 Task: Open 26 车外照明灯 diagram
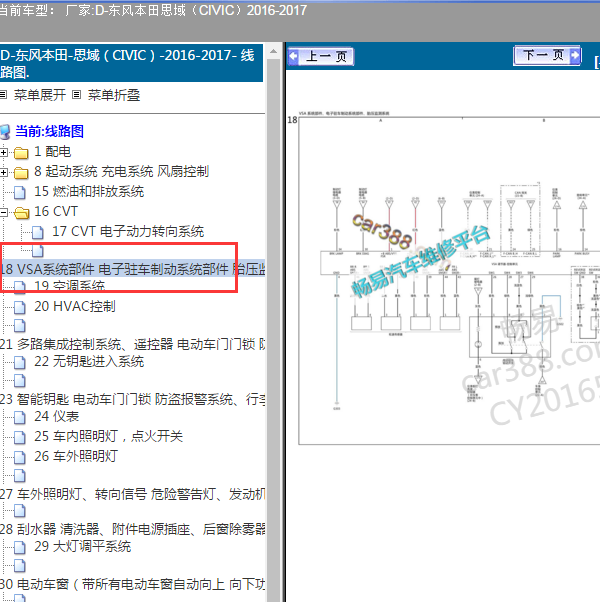coord(76,456)
